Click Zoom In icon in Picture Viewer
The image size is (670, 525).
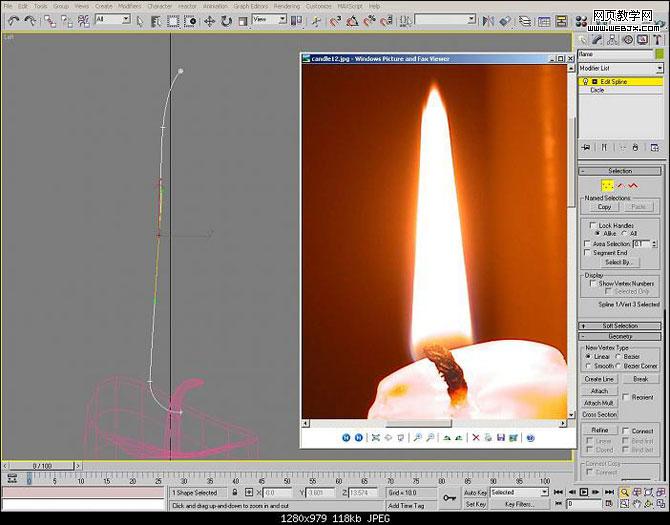coord(417,437)
